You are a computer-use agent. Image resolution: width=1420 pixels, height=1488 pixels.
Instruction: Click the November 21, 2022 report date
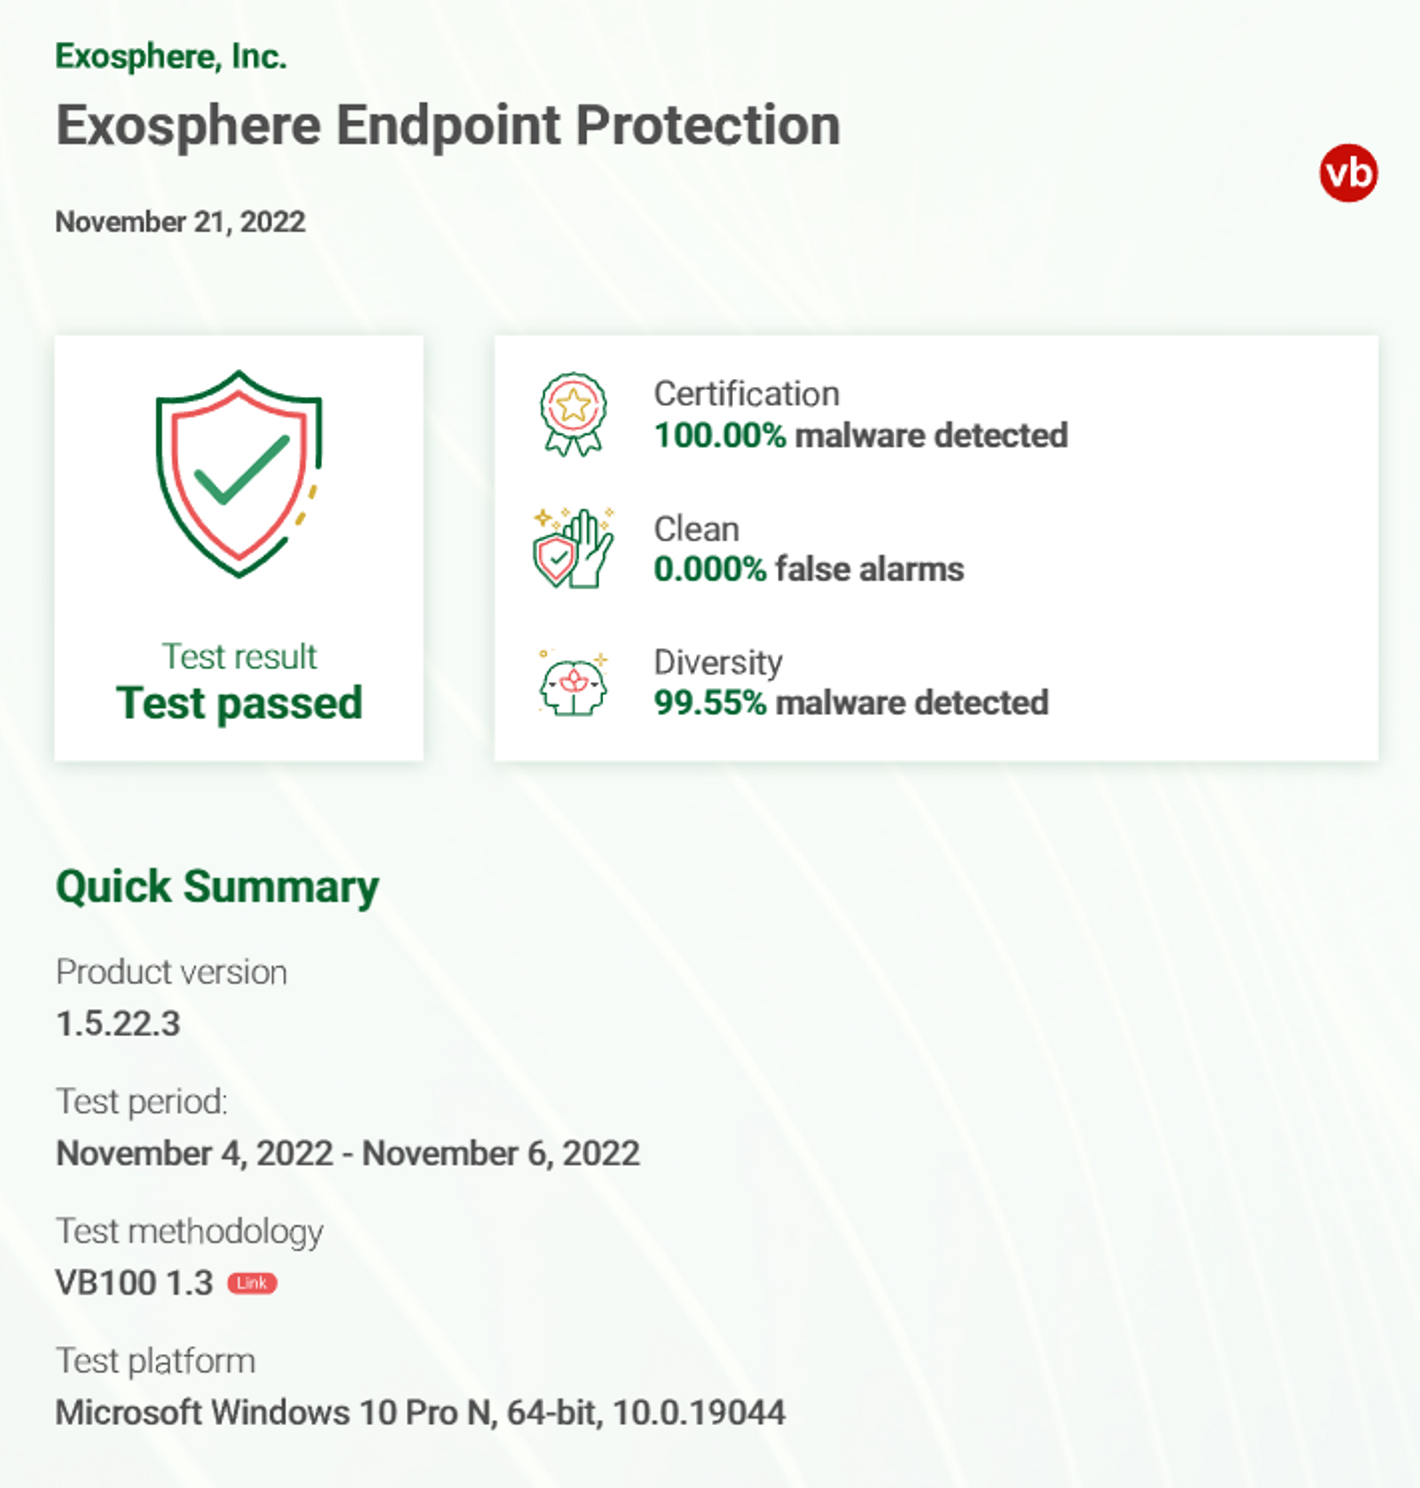(x=180, y=222)
